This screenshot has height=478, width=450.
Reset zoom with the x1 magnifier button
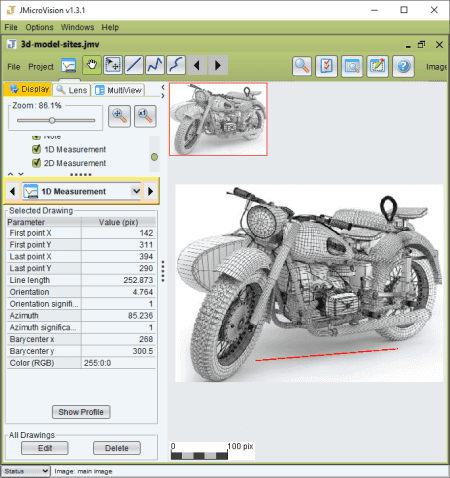145,116
